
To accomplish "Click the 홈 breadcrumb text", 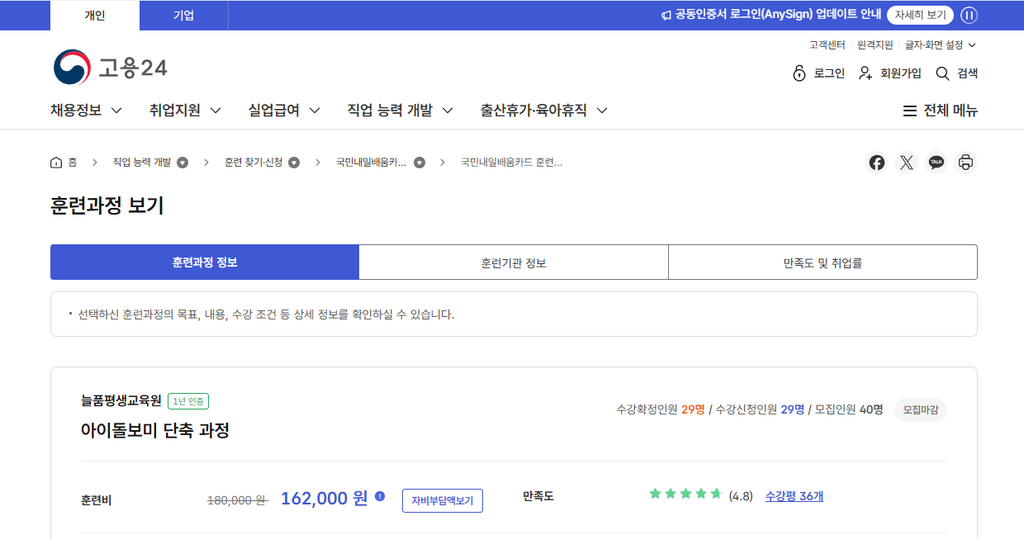I will [72, 163].
